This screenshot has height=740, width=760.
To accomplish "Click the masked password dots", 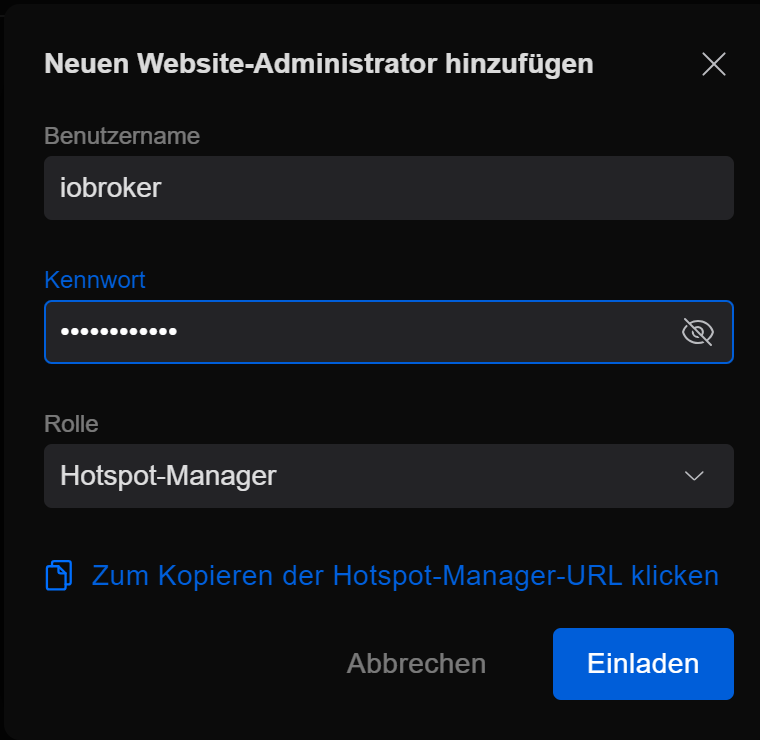I will pyautogui.click(x=118, y=332).
